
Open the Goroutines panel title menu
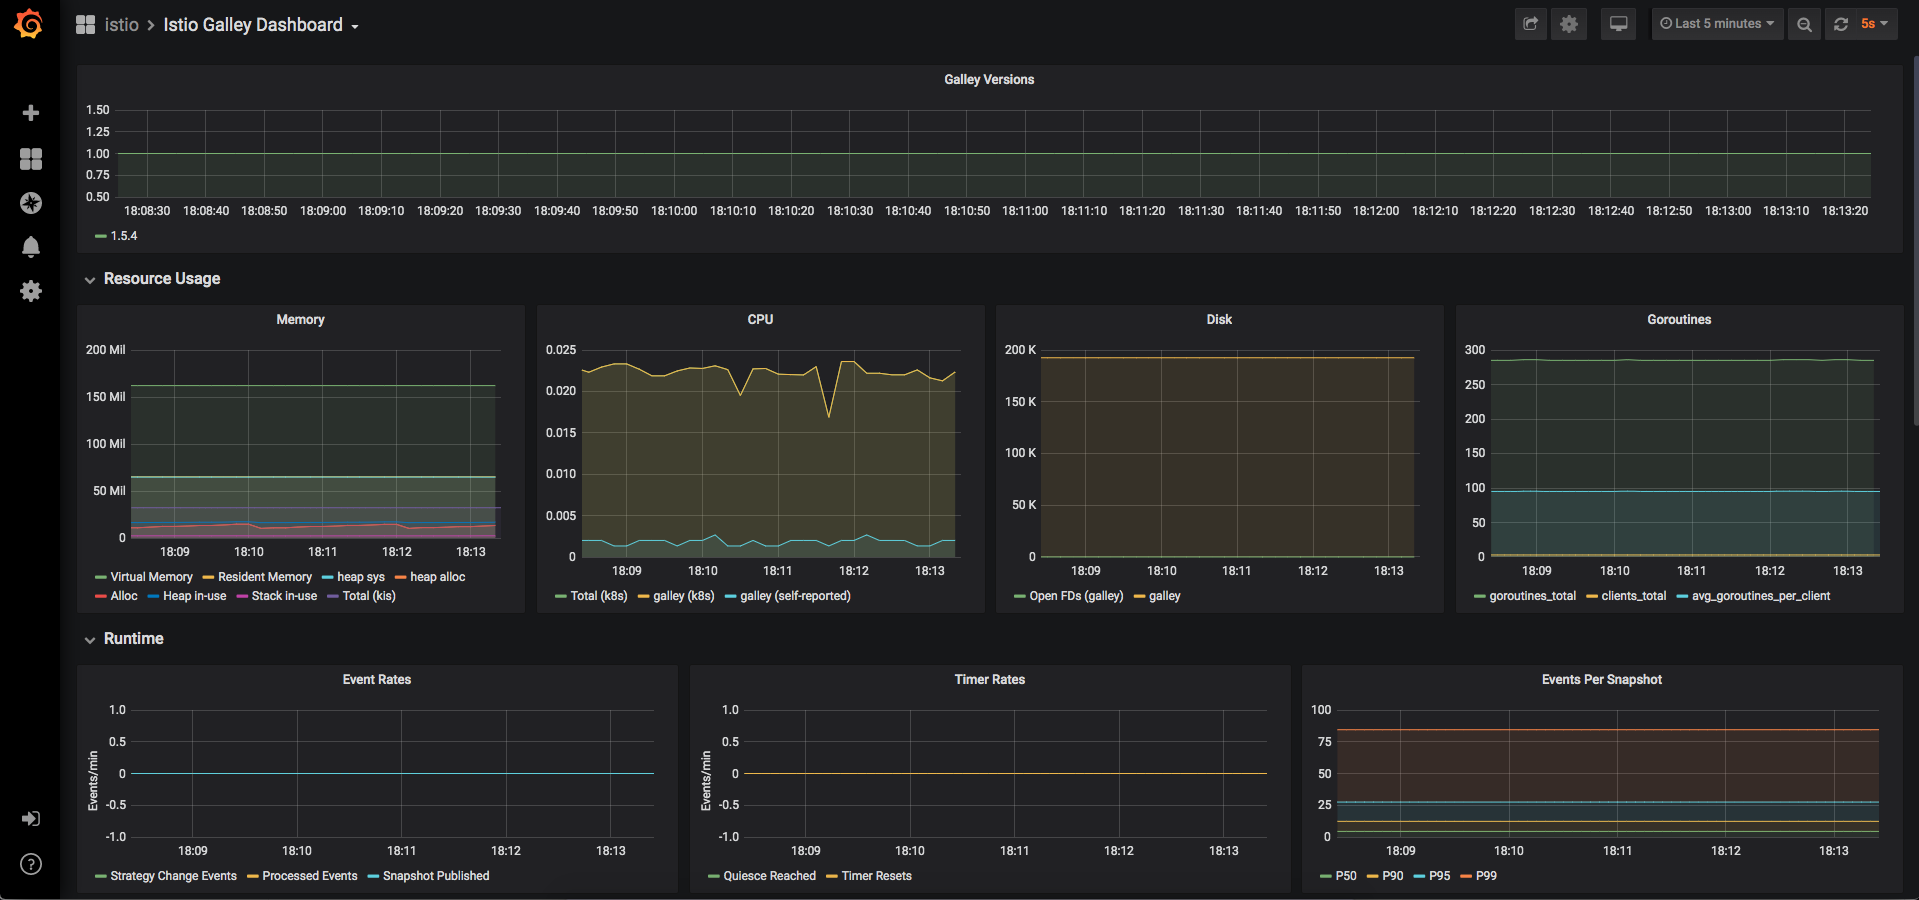[1679, 320]
